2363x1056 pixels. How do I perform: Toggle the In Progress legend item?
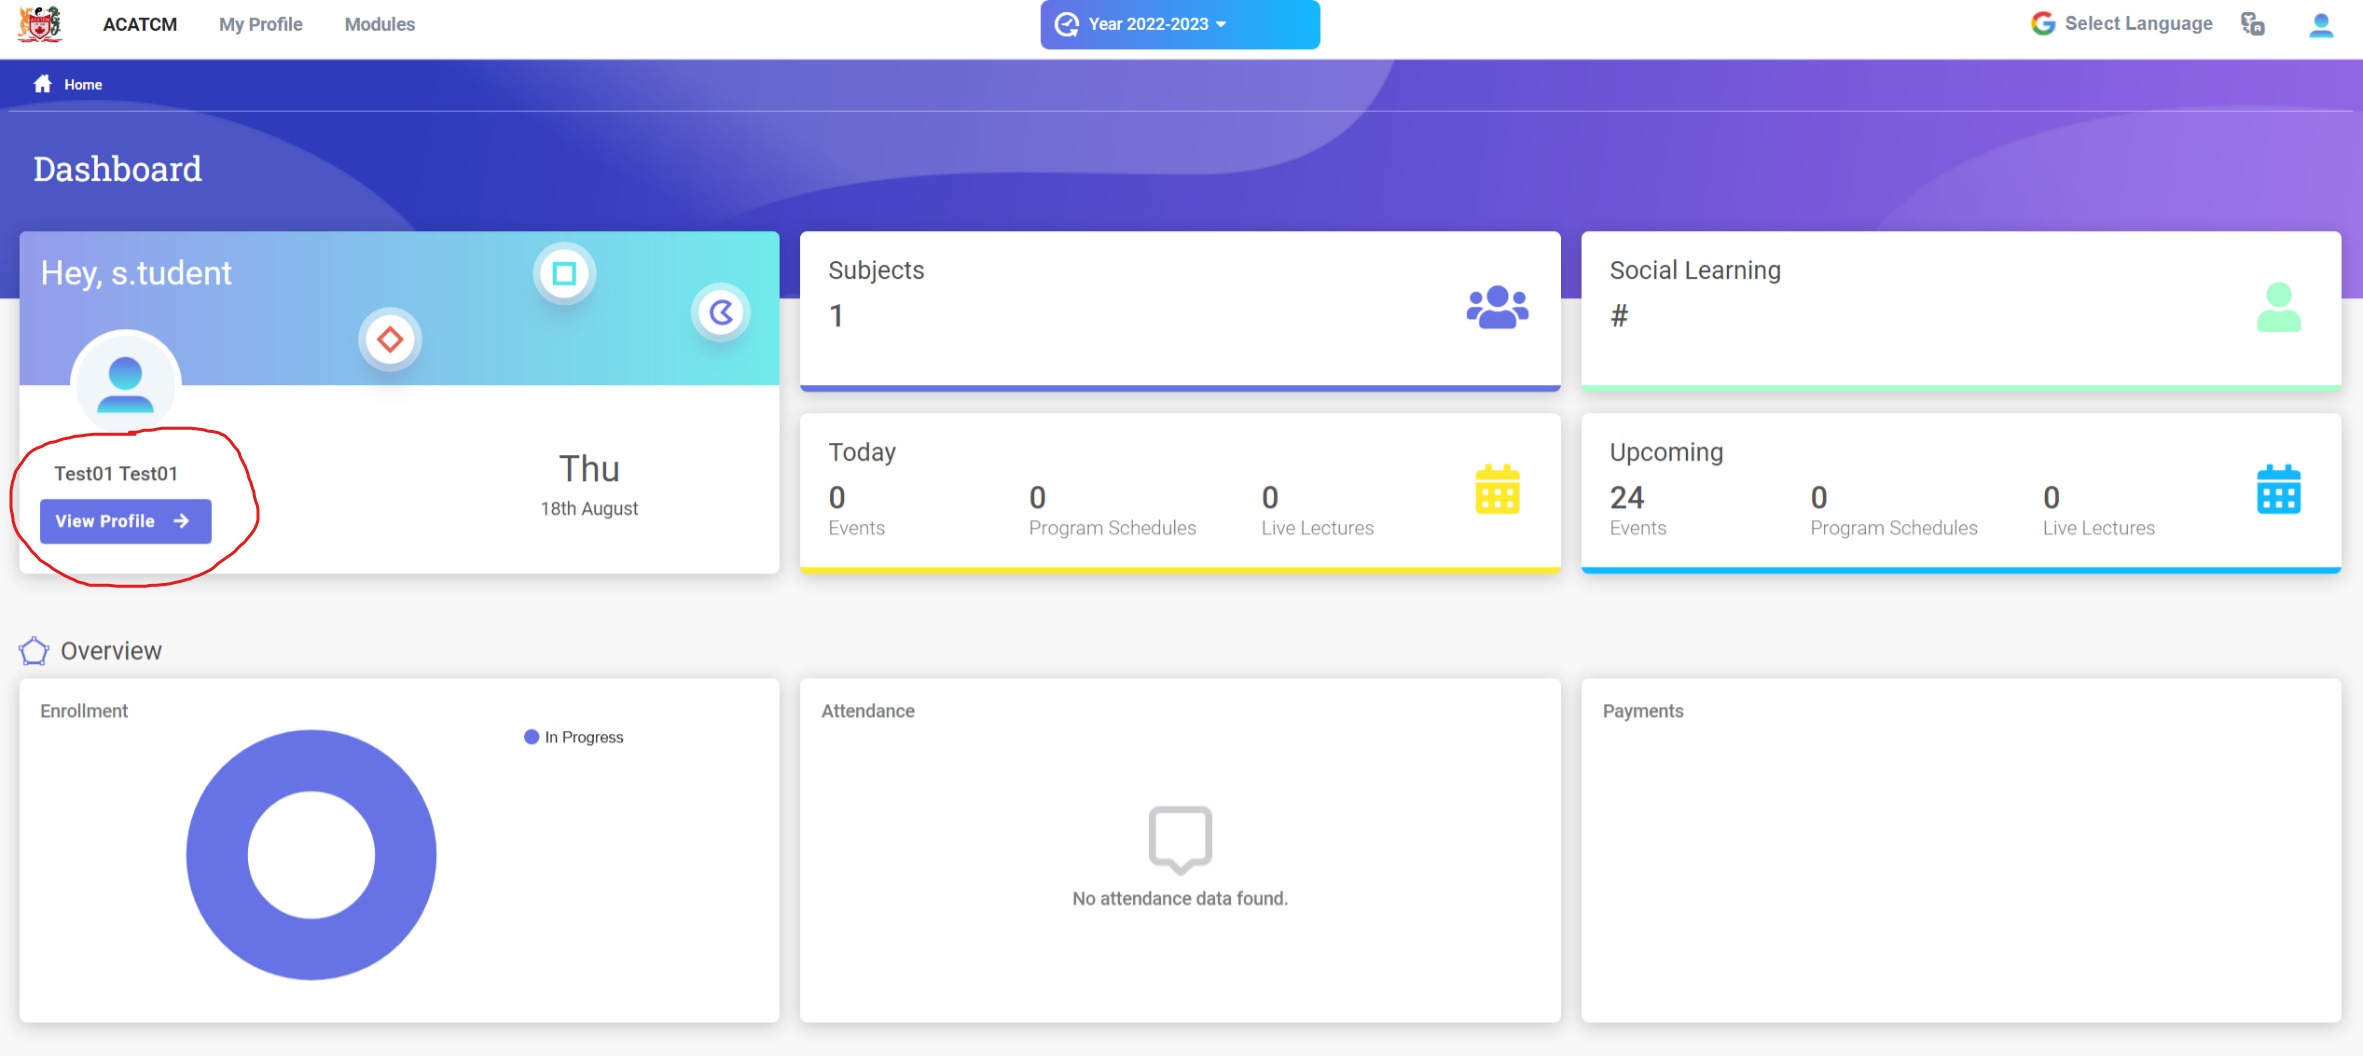click(574, 737)
